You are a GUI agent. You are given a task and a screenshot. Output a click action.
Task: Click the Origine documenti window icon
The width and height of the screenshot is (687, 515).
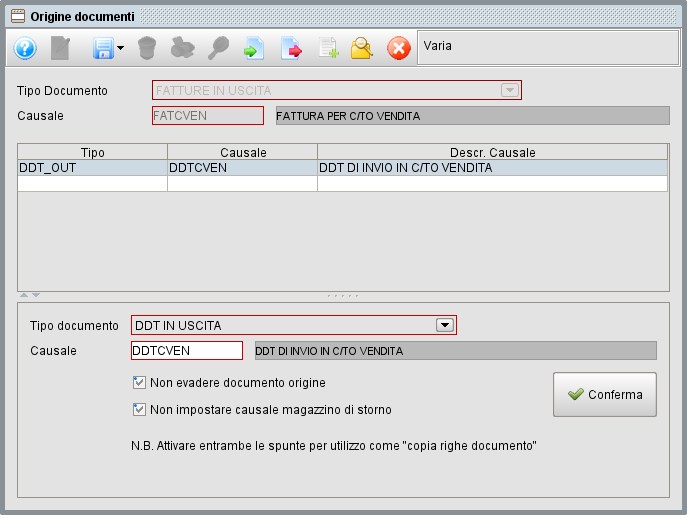click(18, 17)
